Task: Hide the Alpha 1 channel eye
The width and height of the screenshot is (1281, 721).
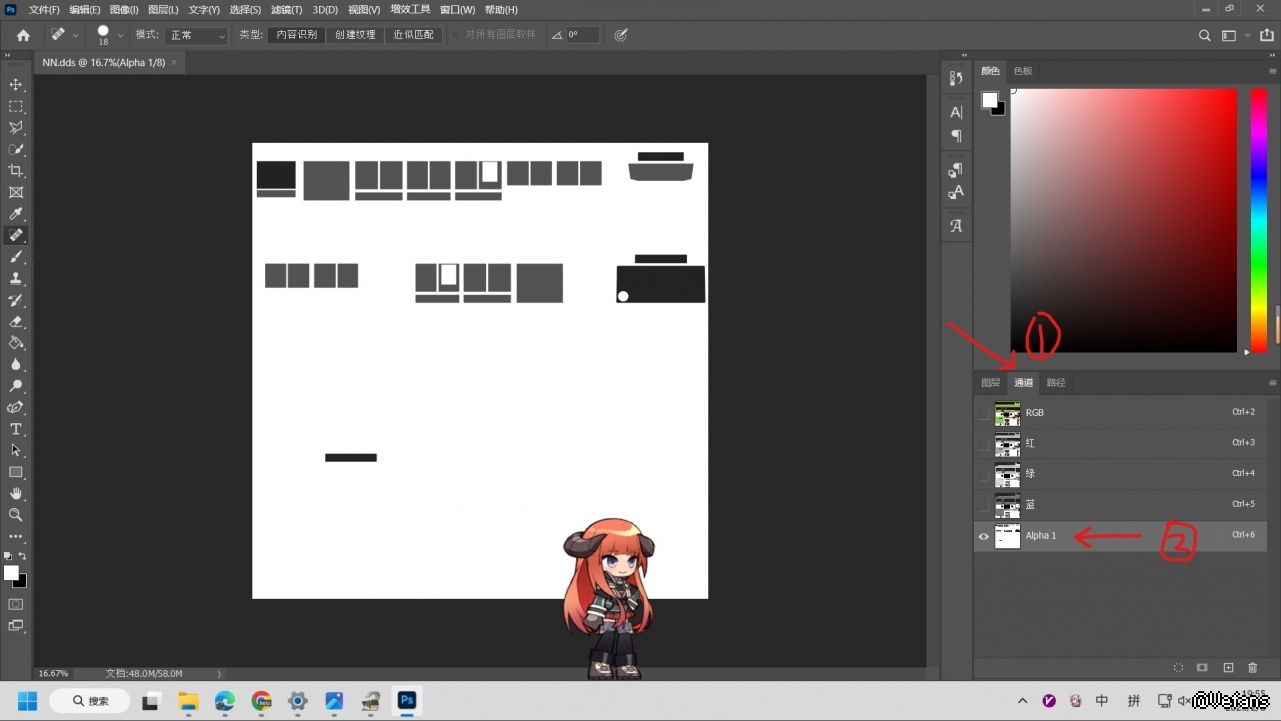Action: pos(984,536)
